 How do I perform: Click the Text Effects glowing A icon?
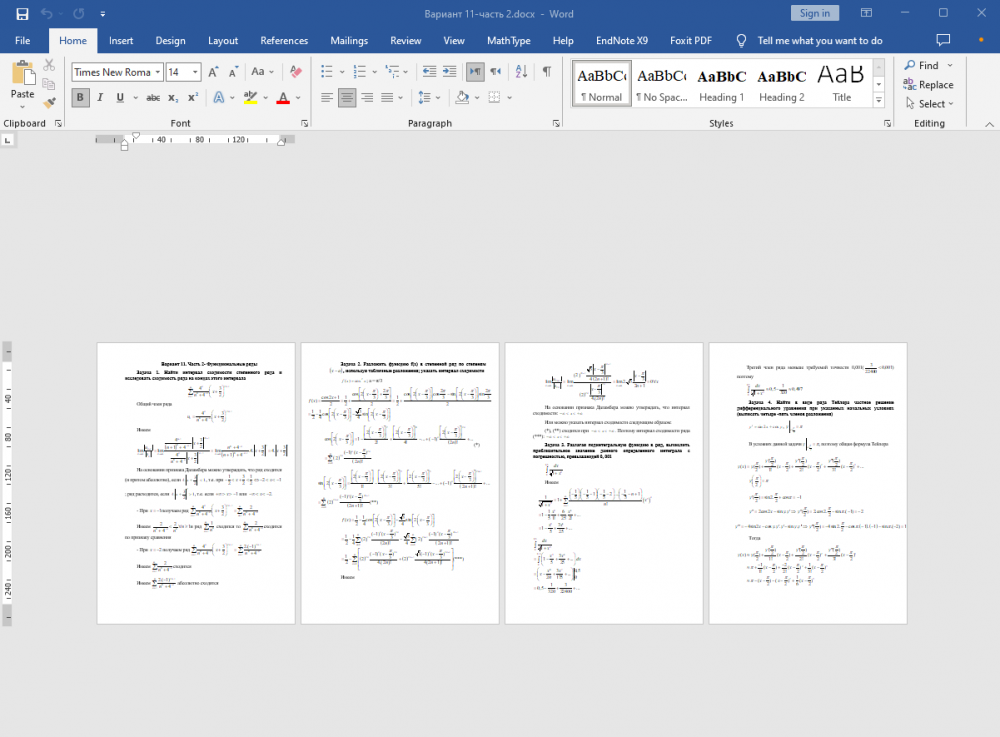(x=219, y=98)
